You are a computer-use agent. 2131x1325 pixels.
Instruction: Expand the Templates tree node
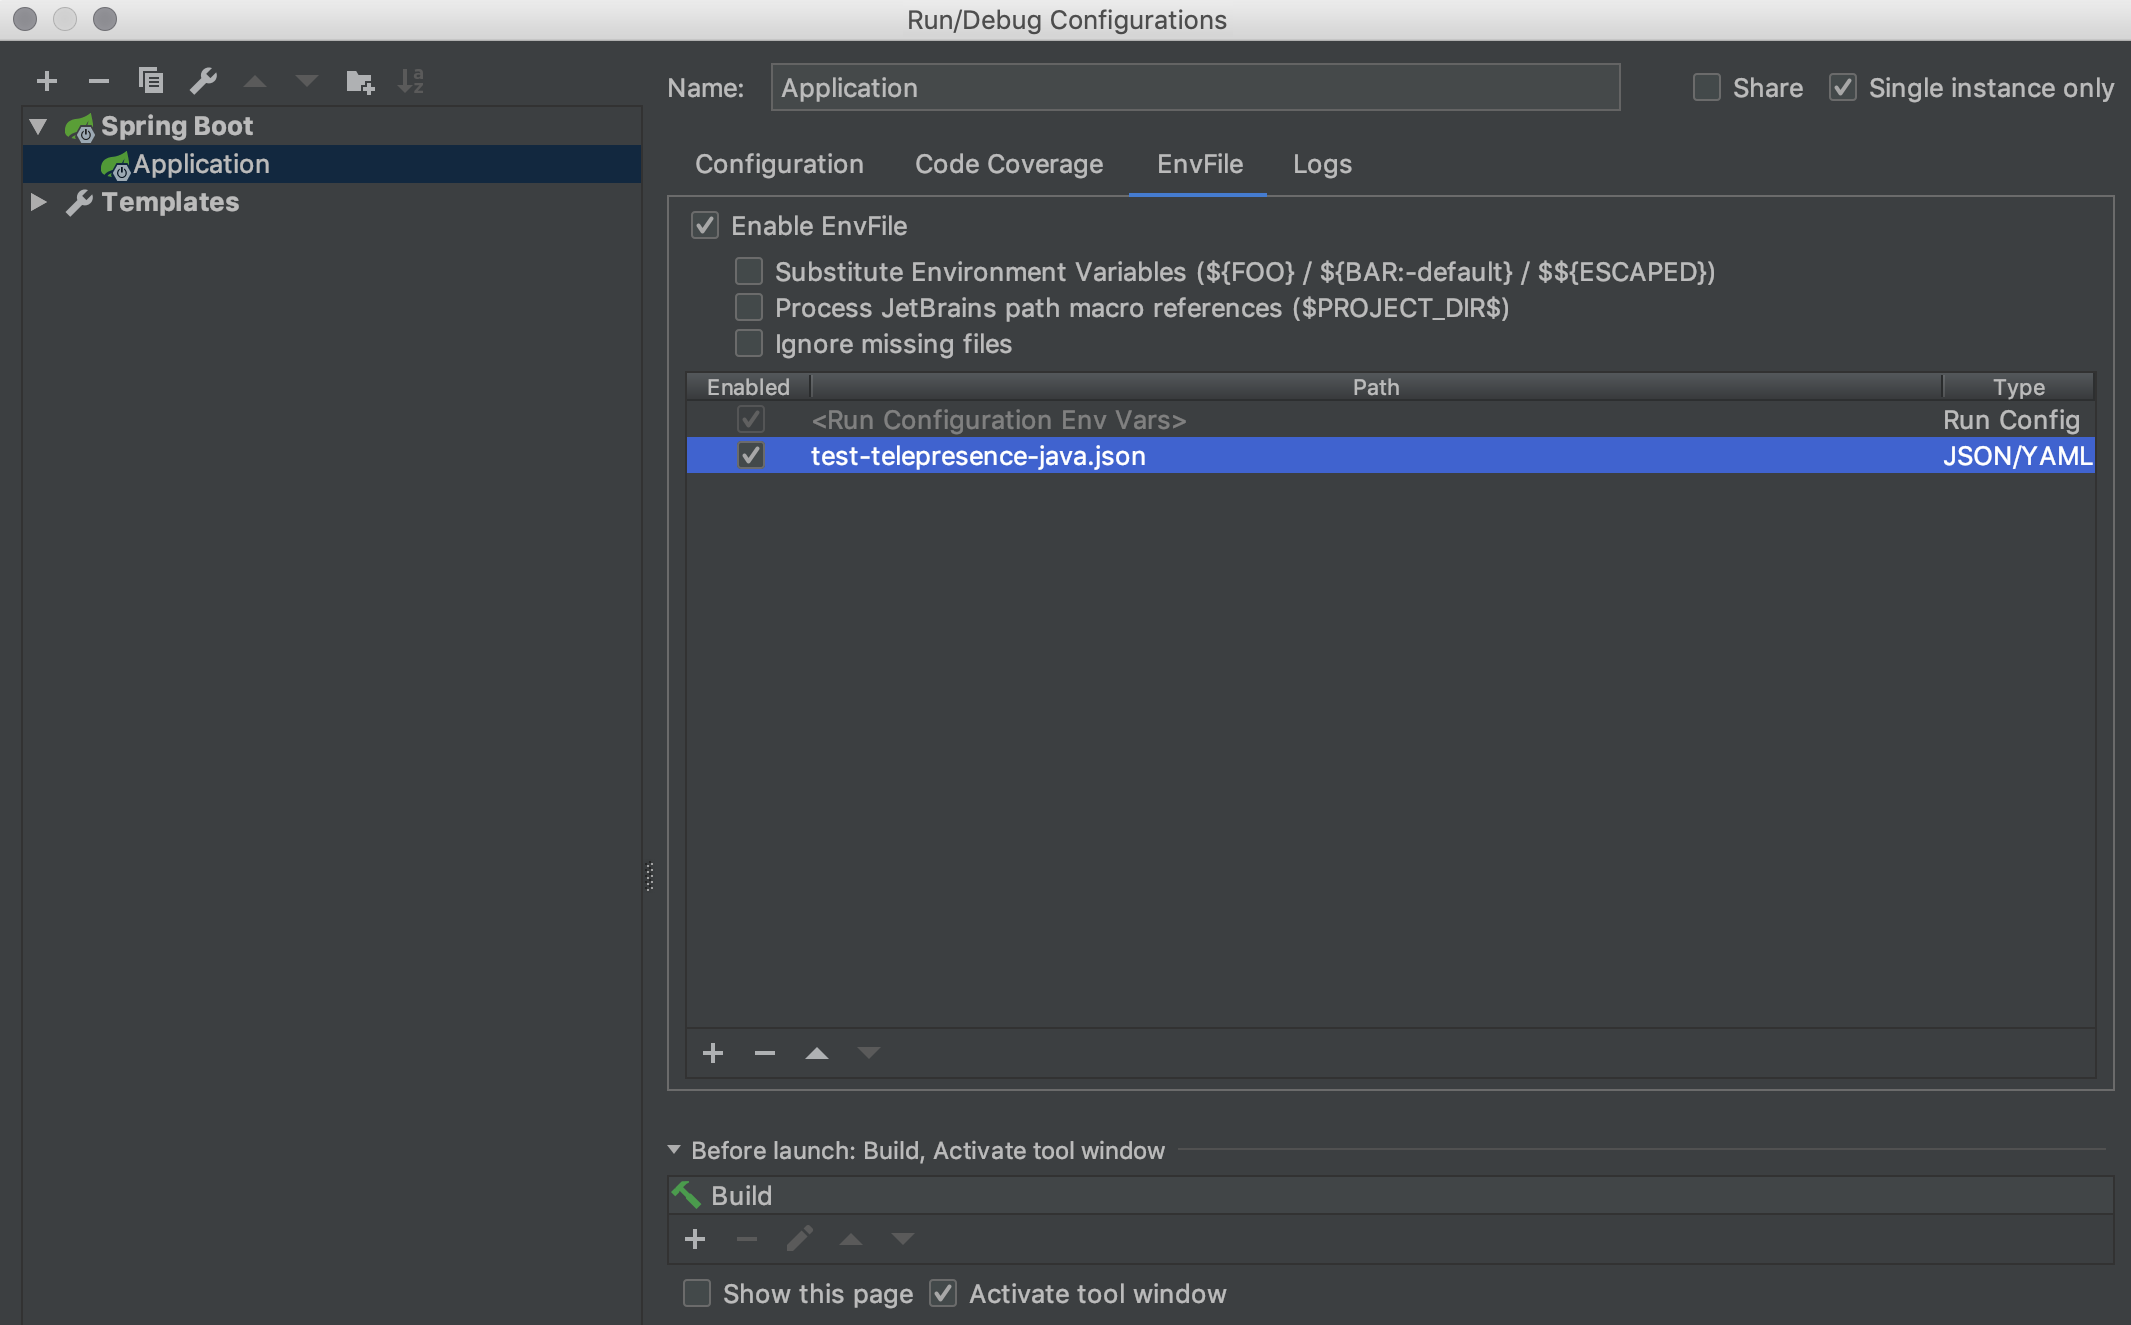38,202
